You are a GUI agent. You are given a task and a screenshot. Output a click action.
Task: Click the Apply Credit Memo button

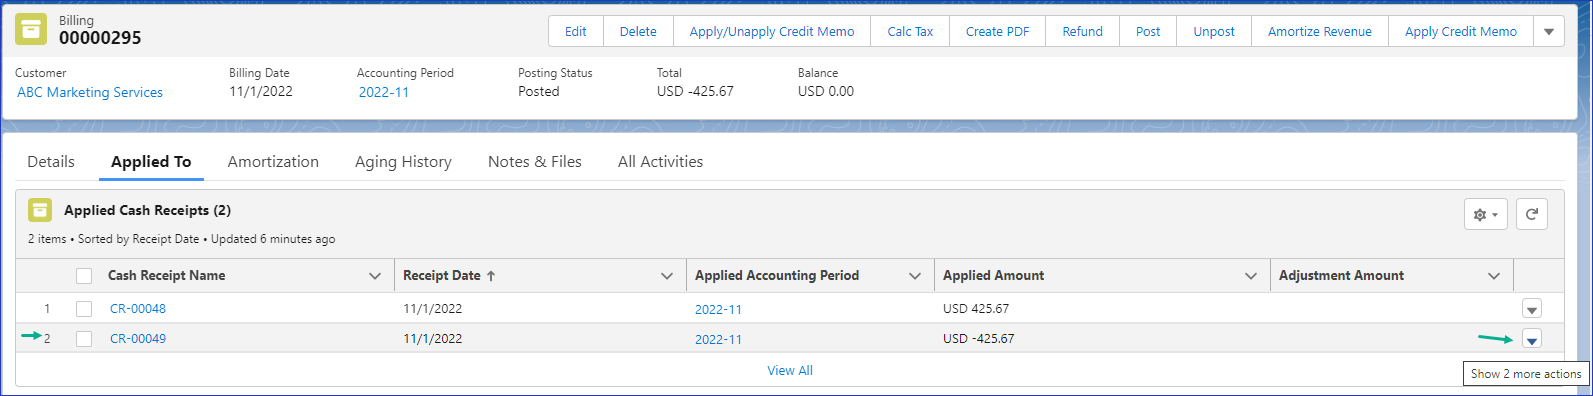tap(1461, 31)
